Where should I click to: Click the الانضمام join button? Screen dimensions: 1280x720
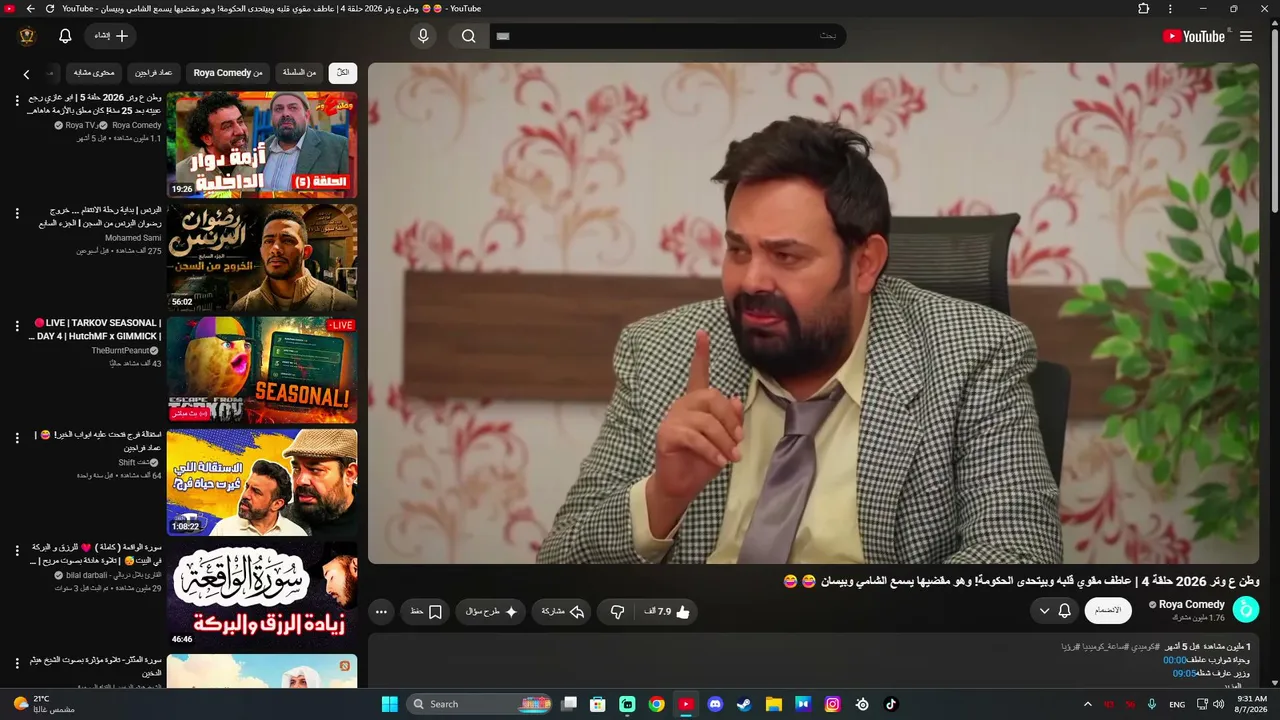coord(1108,611)
